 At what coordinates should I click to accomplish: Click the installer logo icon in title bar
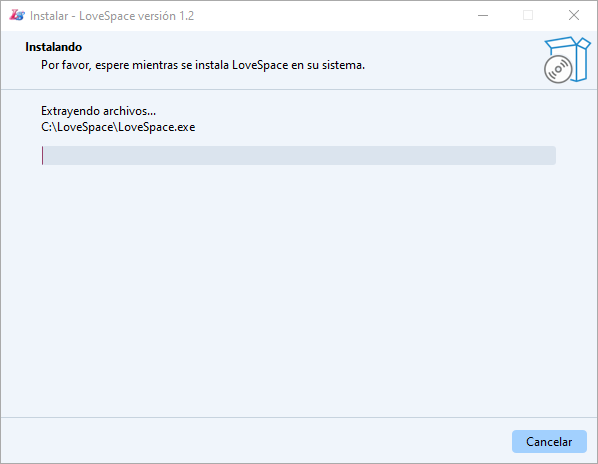[17, 16]
